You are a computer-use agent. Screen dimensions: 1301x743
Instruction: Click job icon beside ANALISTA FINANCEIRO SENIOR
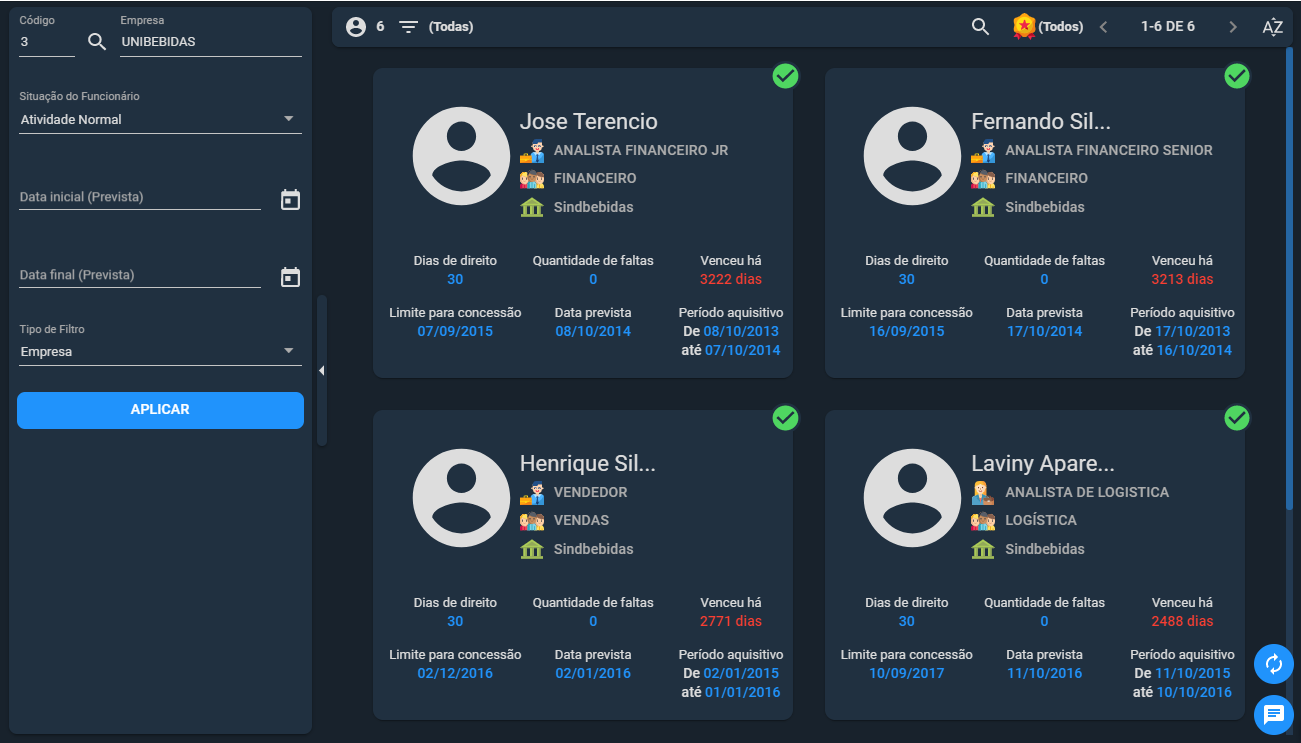coord(983,151)
